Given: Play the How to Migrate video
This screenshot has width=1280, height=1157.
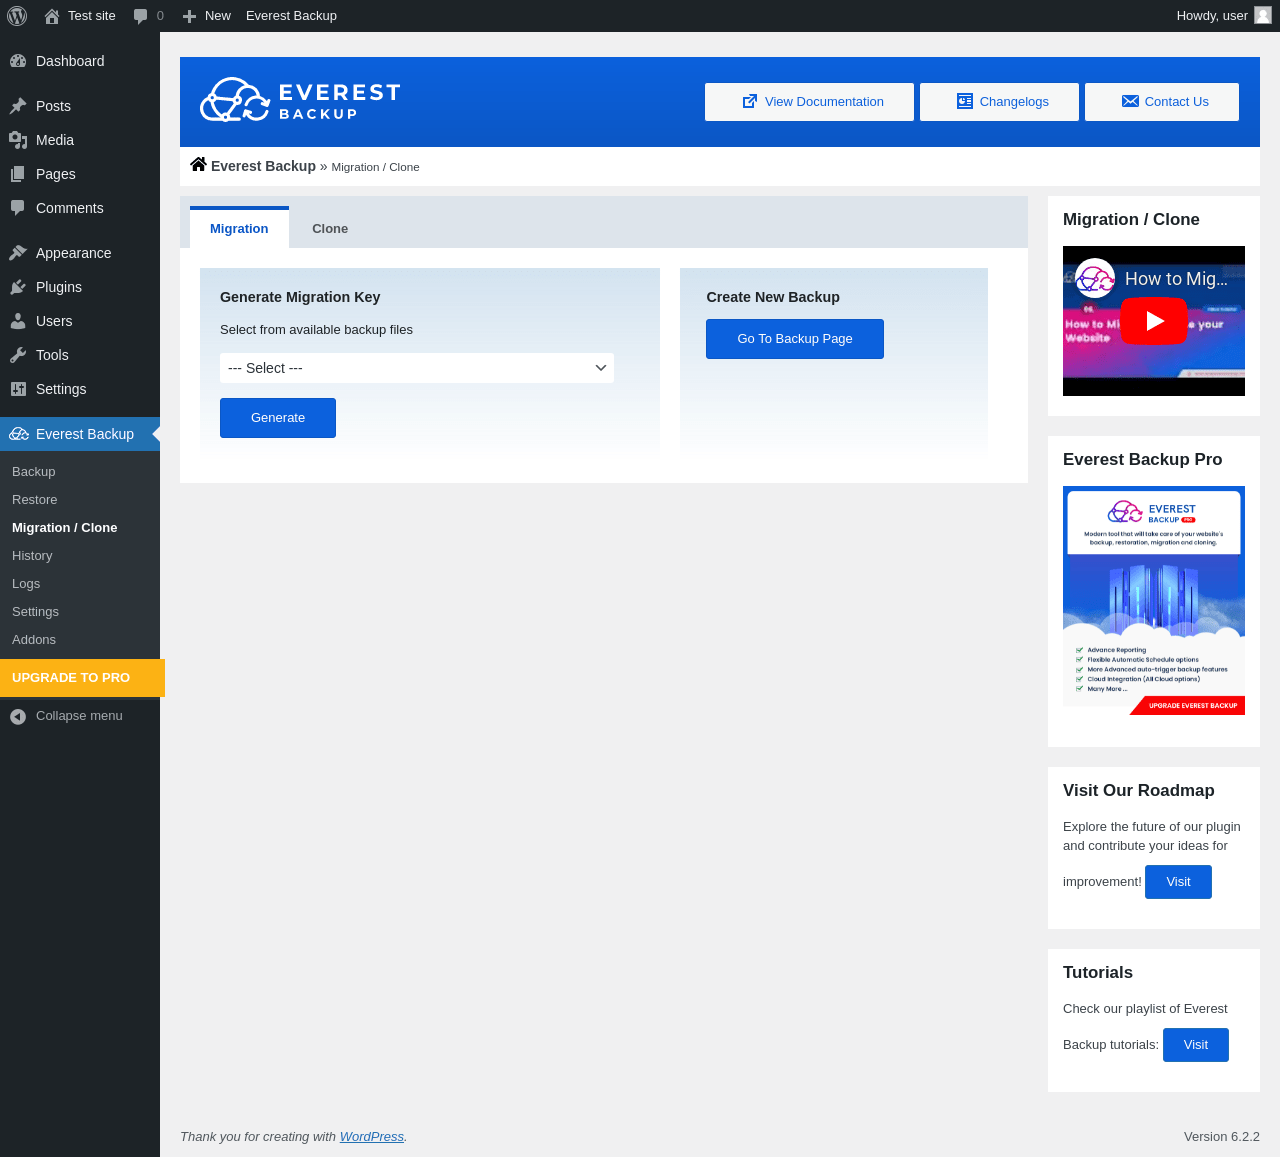Looking at the screenshot, I should coord(1154,321).
